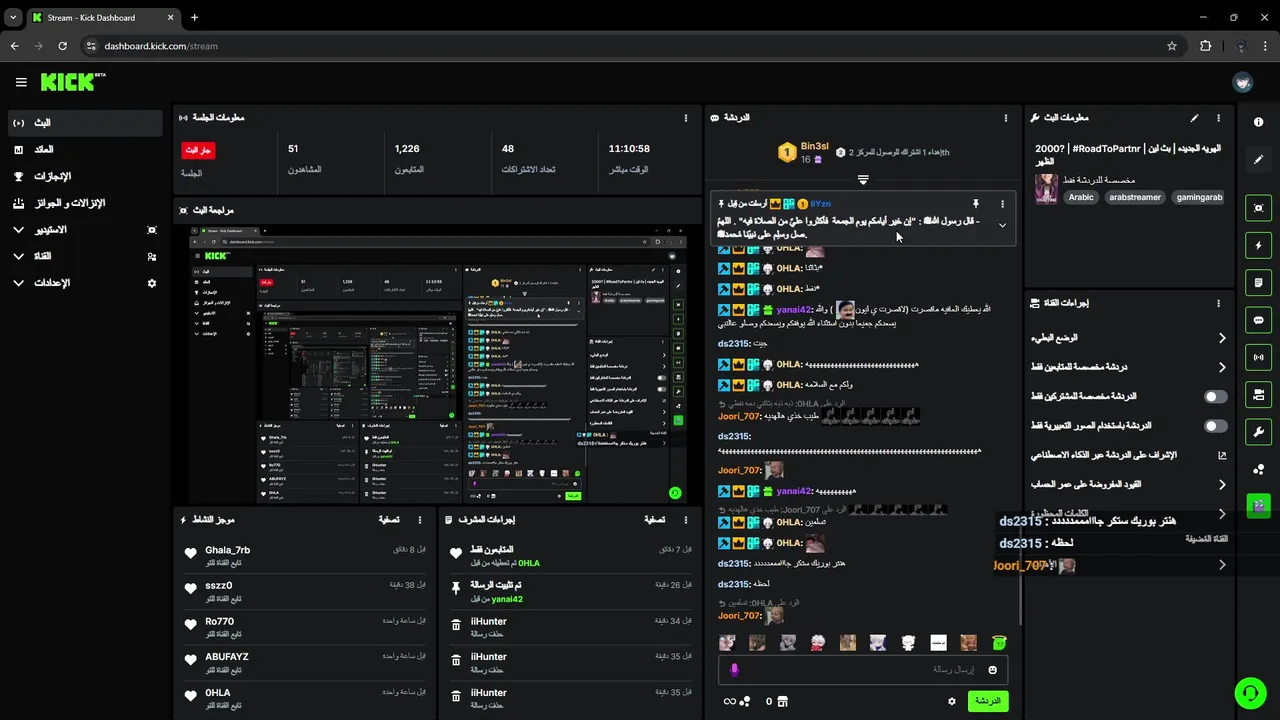
Task: Toggle the stream preview widget in right toolbar
Action: (x=1258, y=208)
